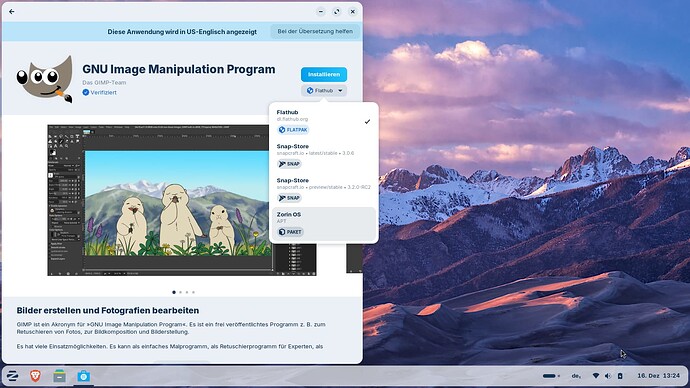Choose Snap-Store latest/stable 3.0.6 source
This screenshot has width=690, height=388.
[x=324, y=155]
